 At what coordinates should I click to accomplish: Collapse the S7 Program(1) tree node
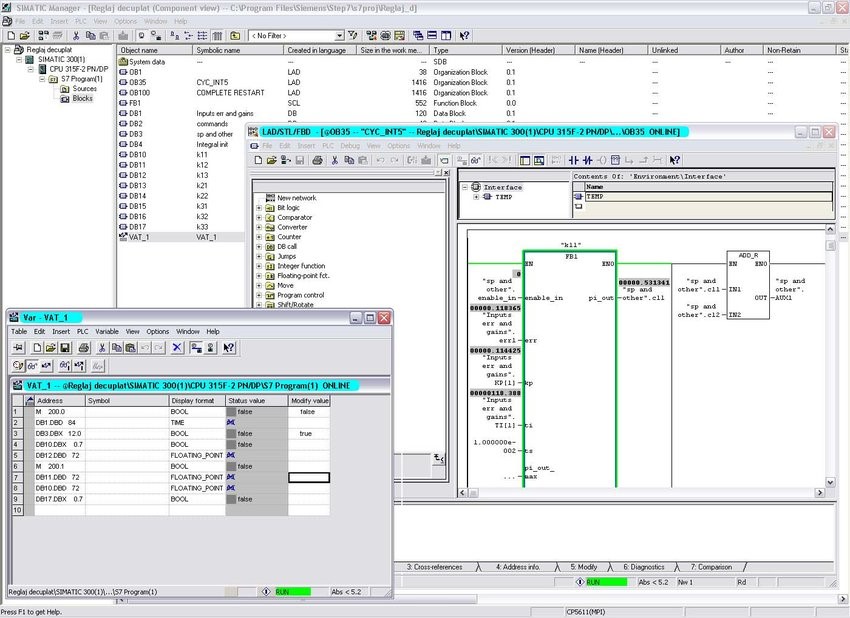coord(42,79)
